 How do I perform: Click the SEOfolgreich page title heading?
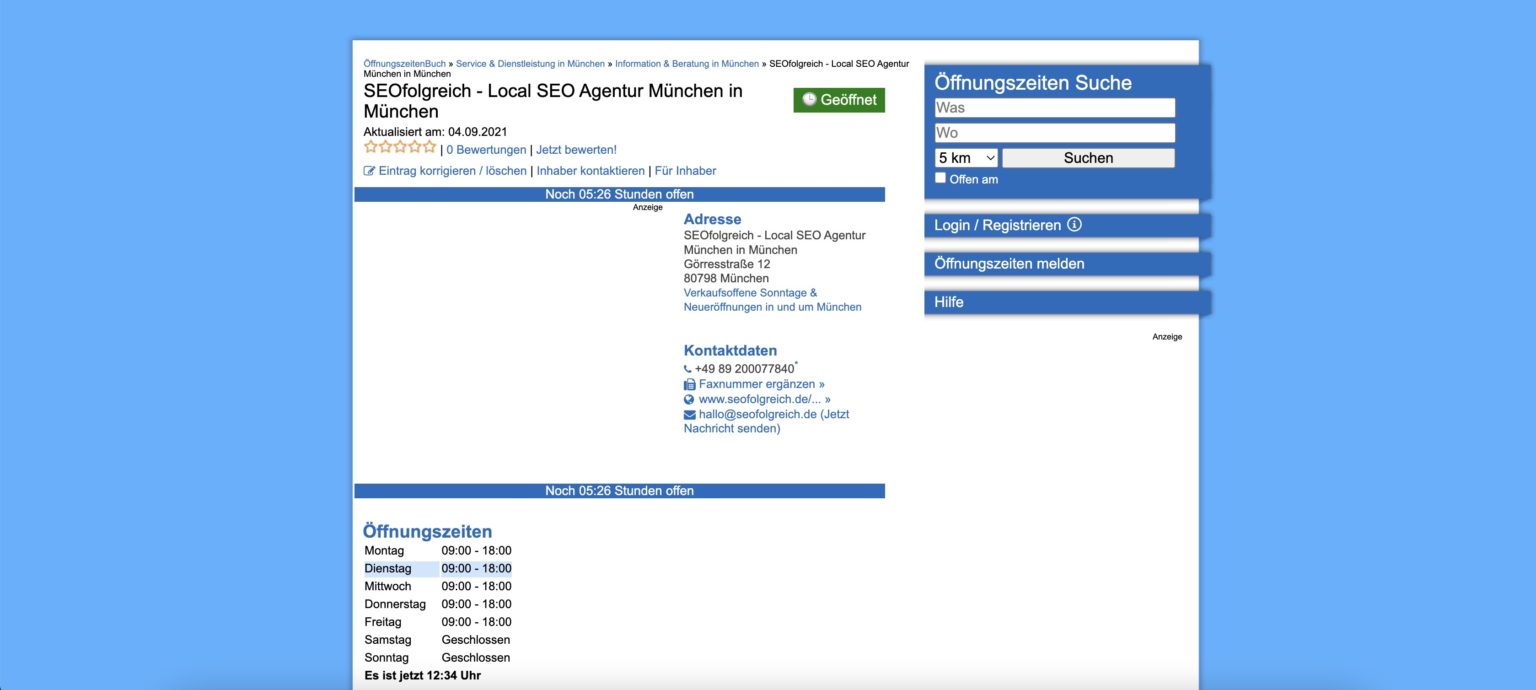[553, 101]
